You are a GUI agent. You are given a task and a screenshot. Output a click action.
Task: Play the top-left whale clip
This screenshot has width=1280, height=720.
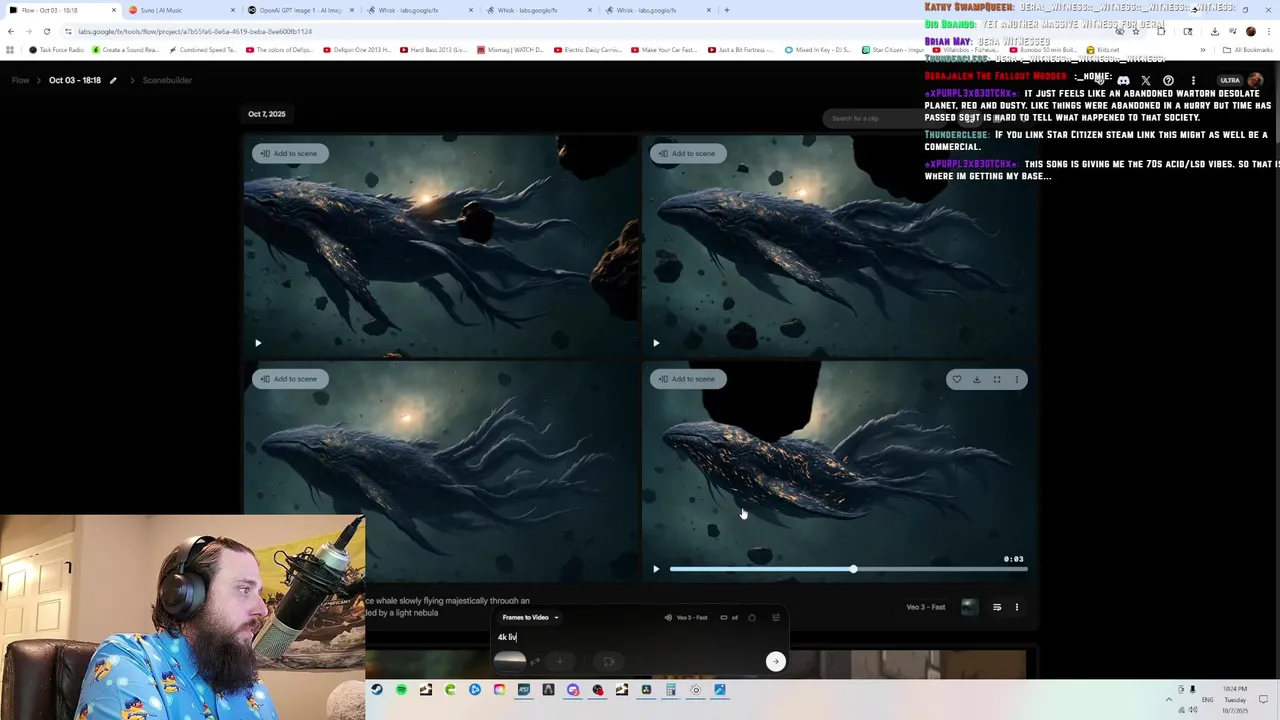[x=258, y=343]
